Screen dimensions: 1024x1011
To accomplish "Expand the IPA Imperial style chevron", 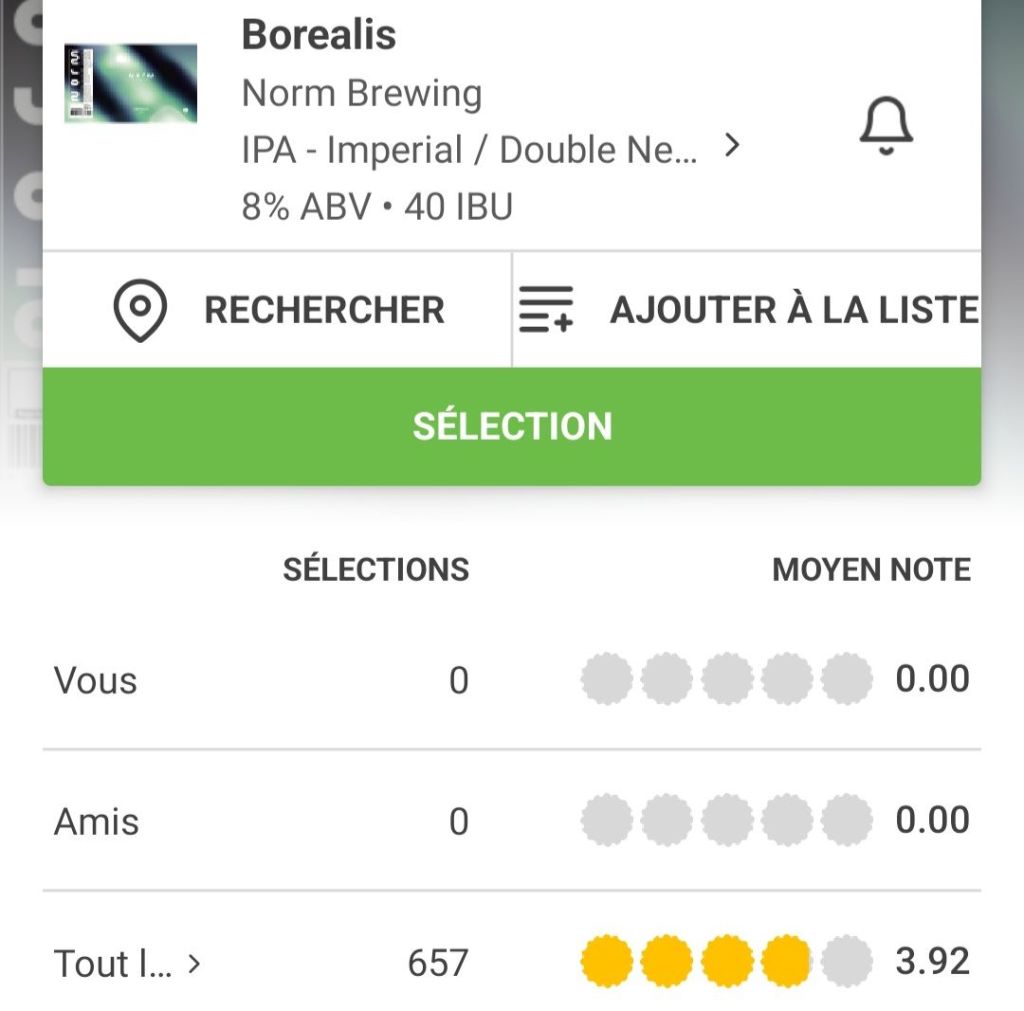I will tap(732, 146).
